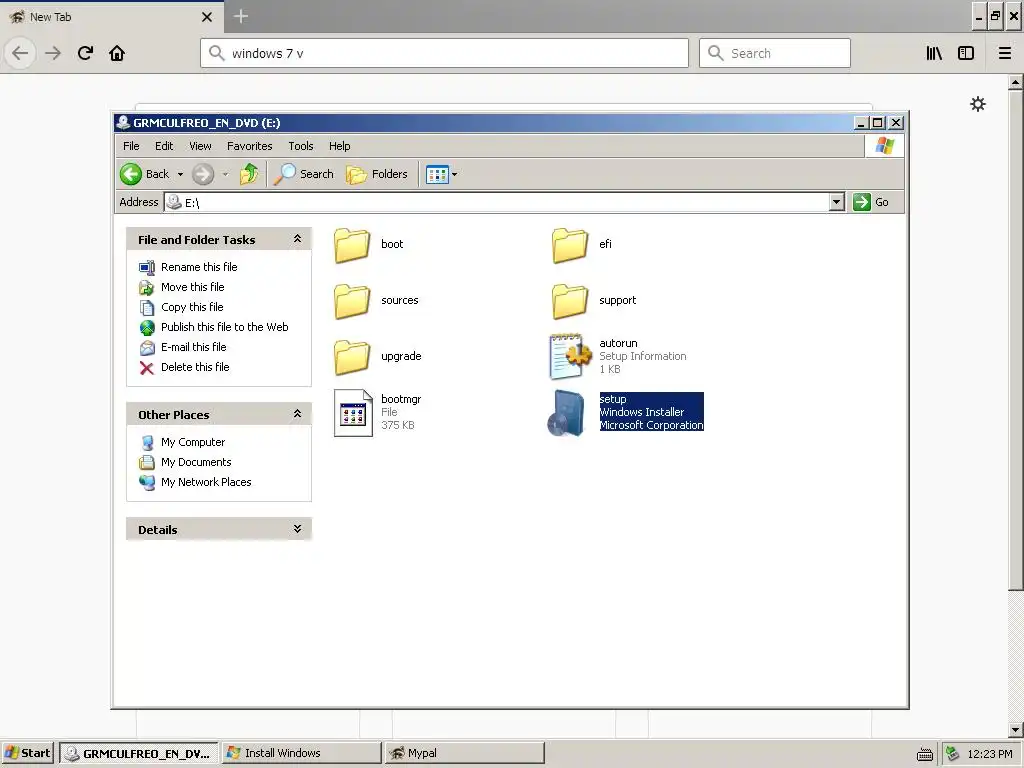Open the Back button history dropdown
This screenshot has width=1024, height=768.
[x=180, y=174]
